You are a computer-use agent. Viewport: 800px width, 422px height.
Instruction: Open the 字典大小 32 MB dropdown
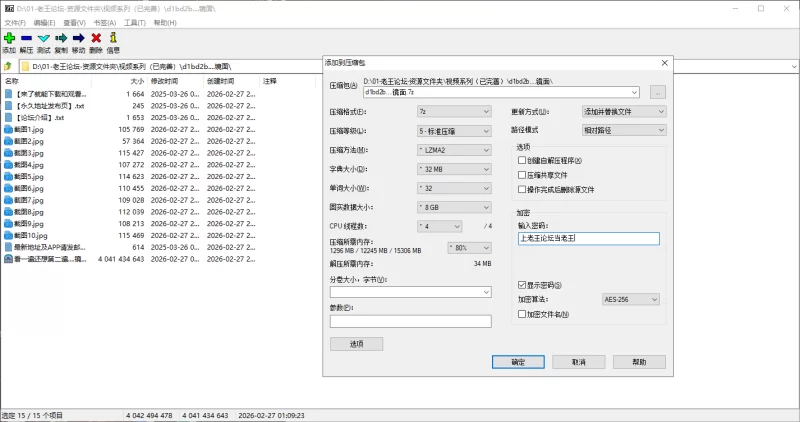tap(454, 169)
